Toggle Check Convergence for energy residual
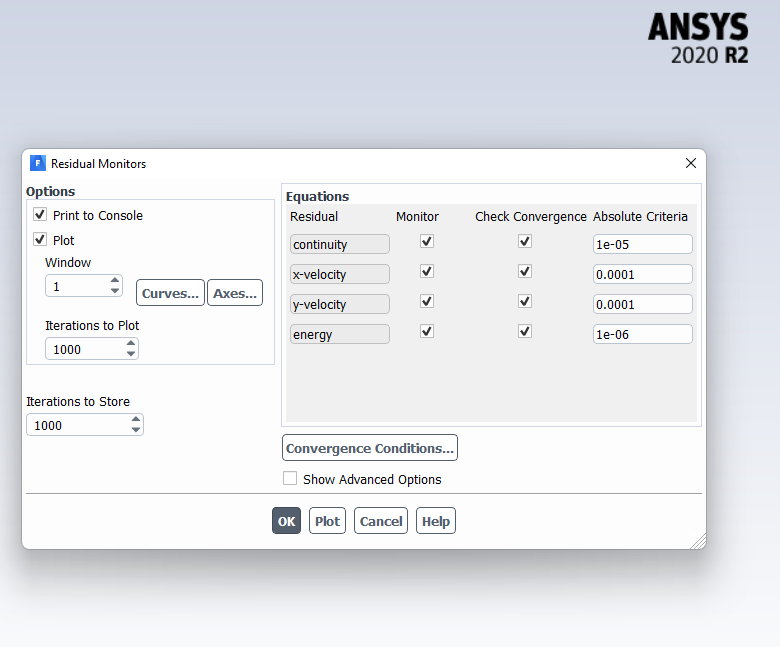Viewport: 780px width, 647px height. (x=525, y=332)
